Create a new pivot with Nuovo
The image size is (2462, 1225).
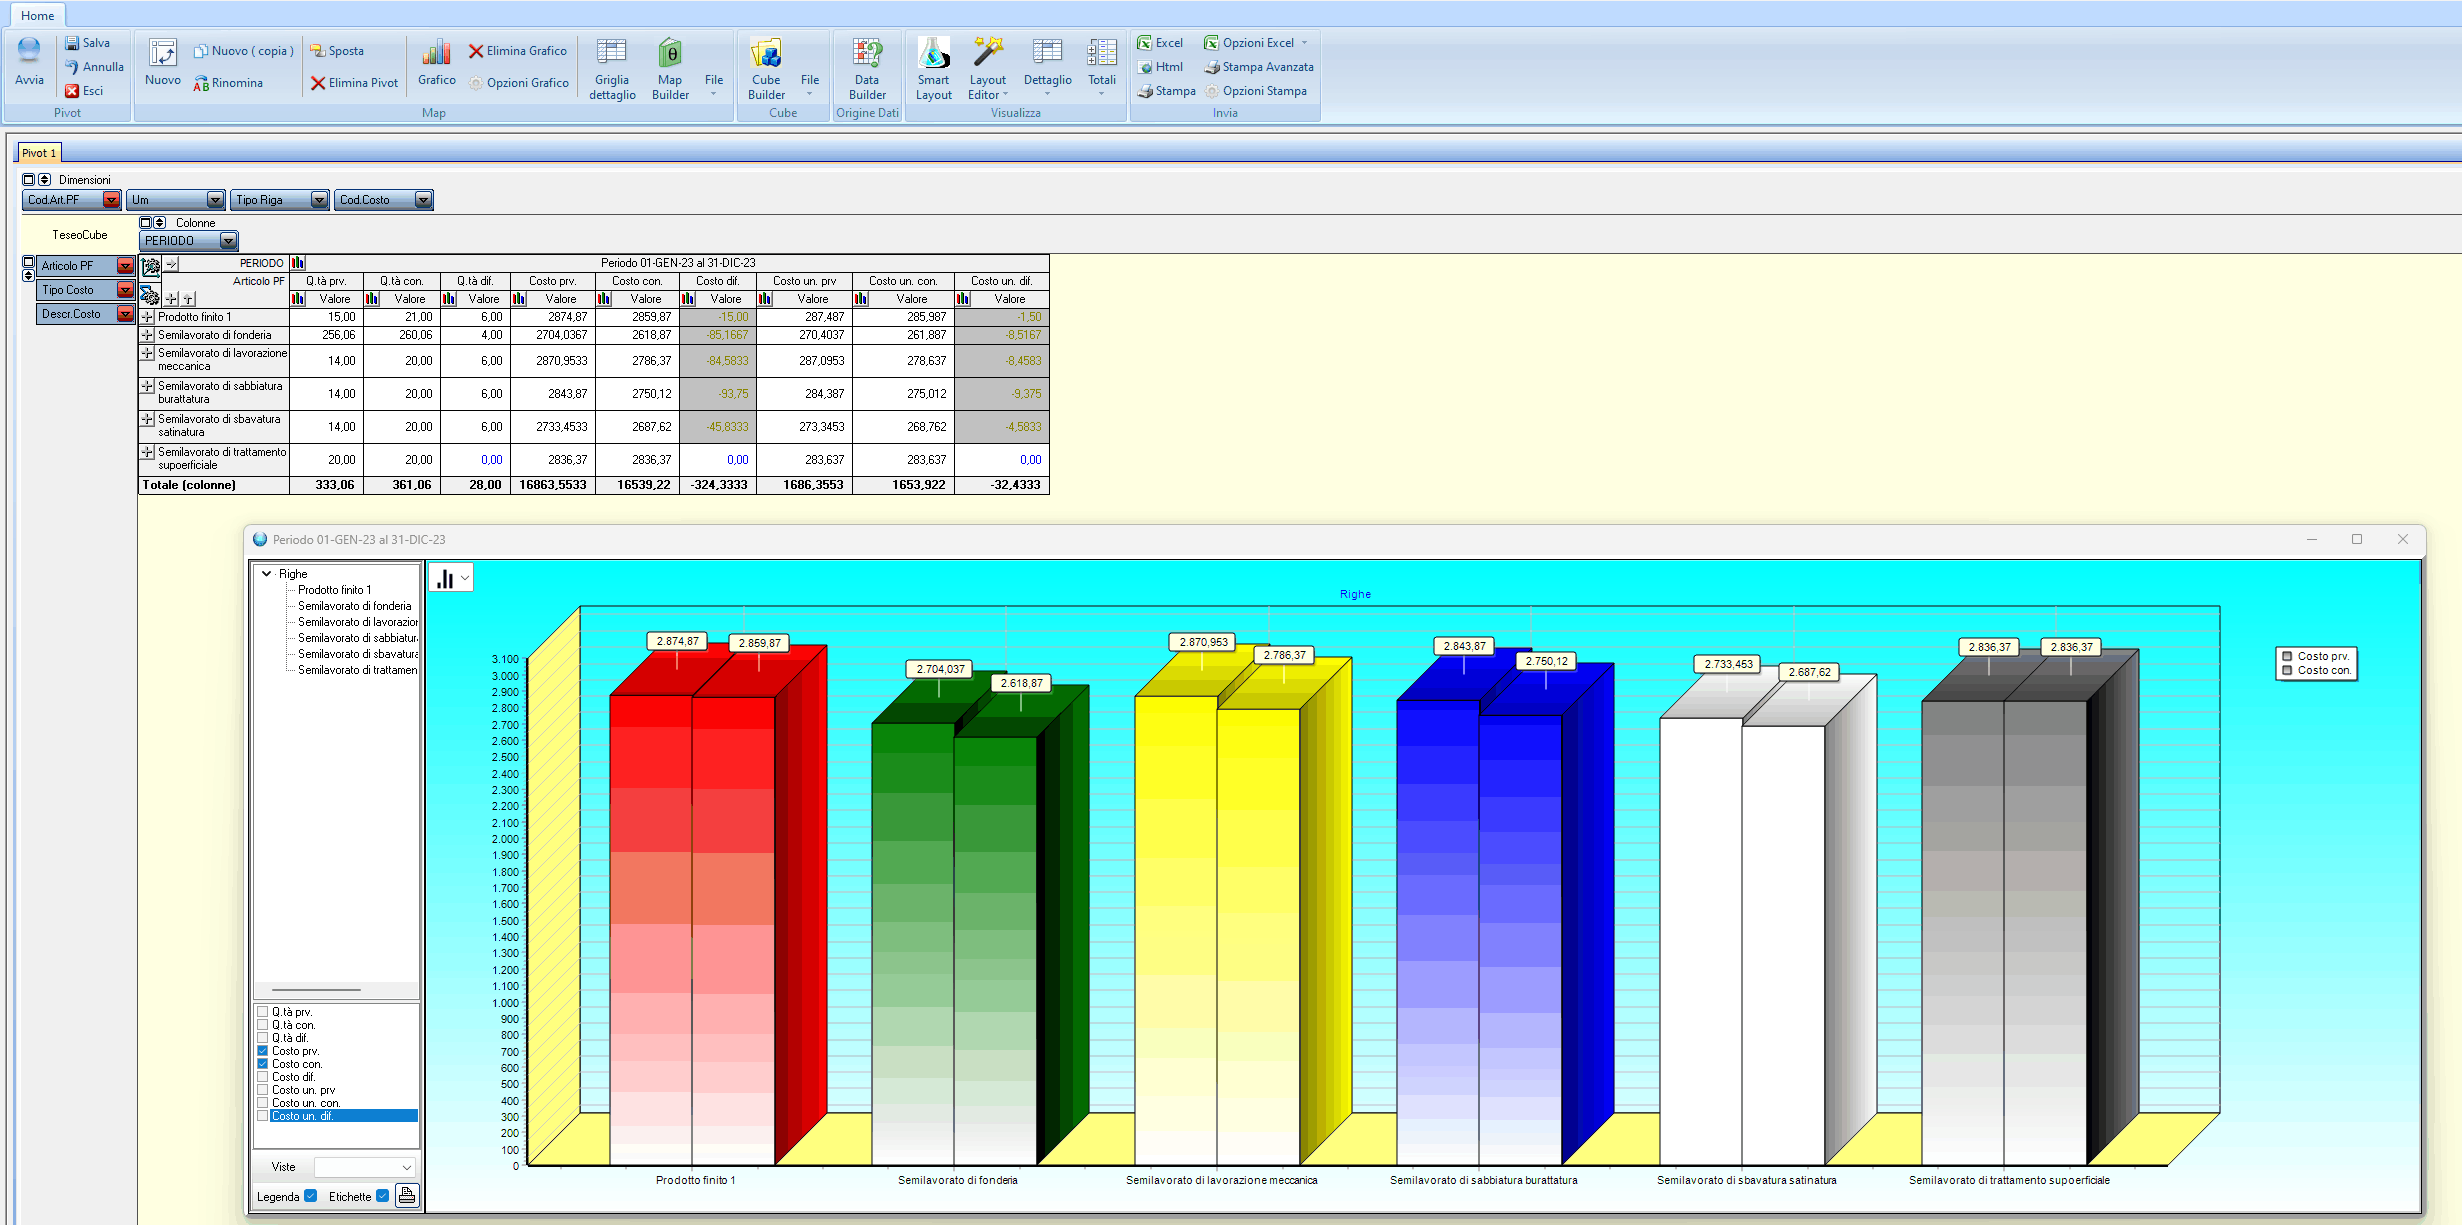[x=163, y=62]
